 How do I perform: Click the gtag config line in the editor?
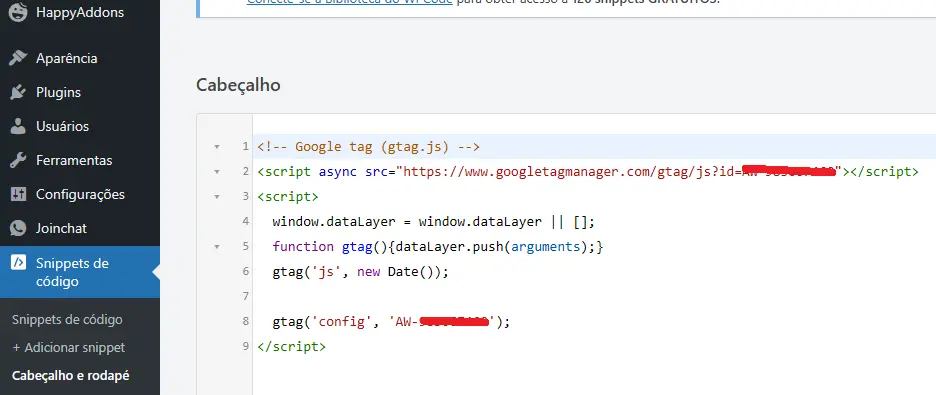(391, 322)
